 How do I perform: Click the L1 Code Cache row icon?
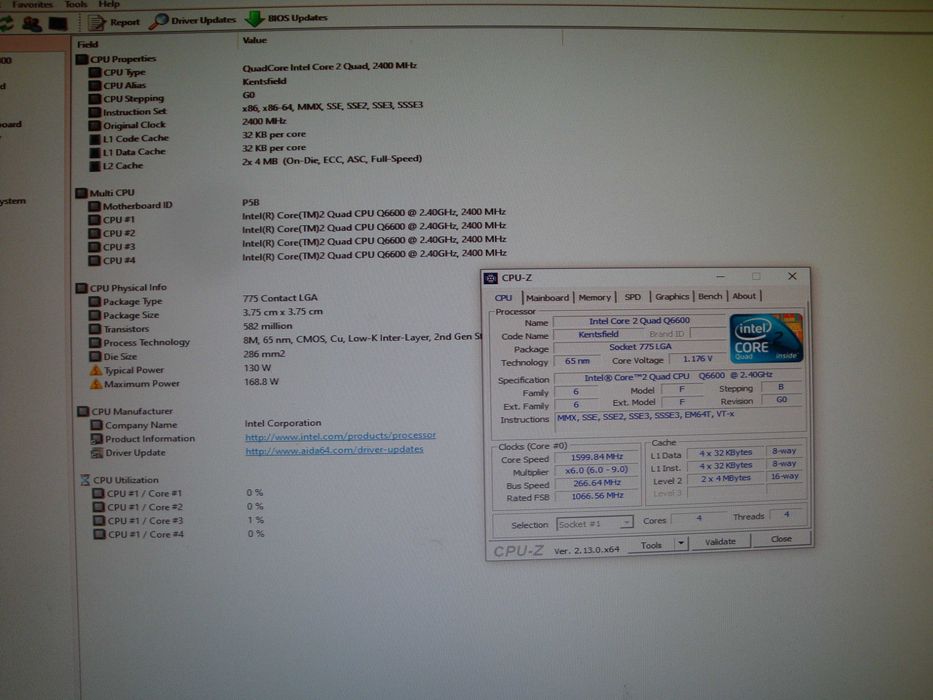(95, 139)
